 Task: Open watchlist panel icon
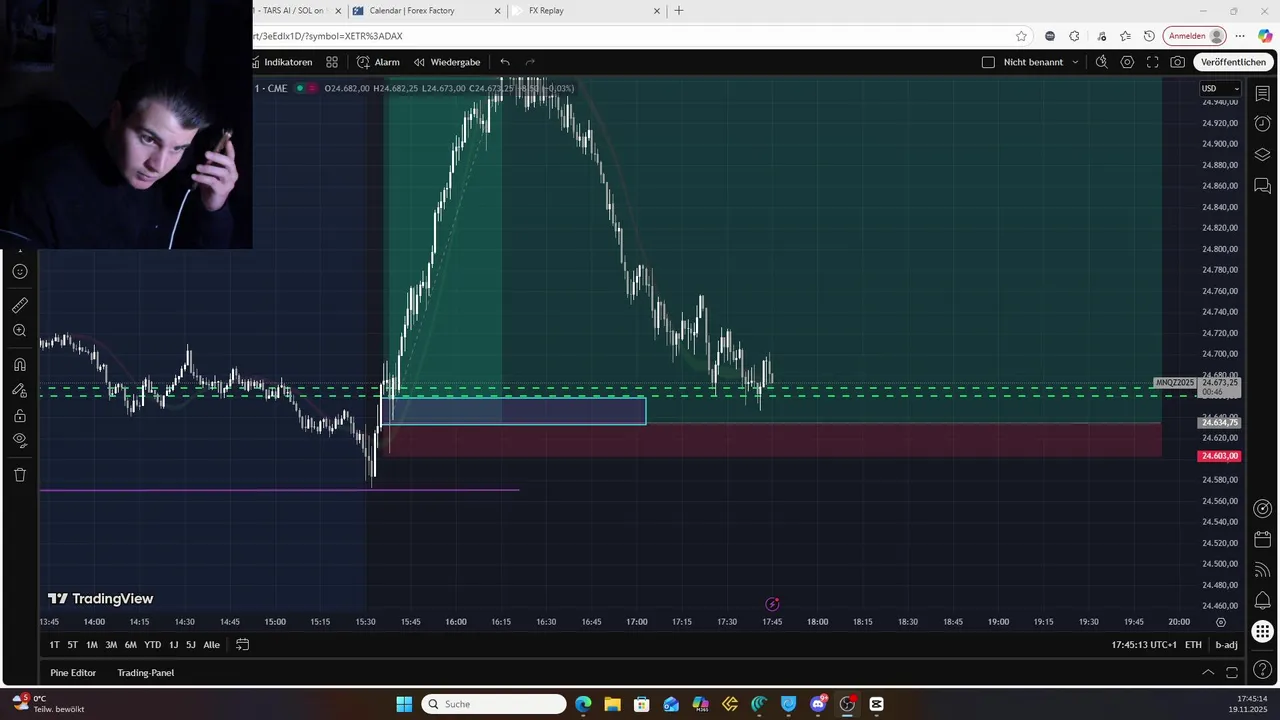point(1262,94)
